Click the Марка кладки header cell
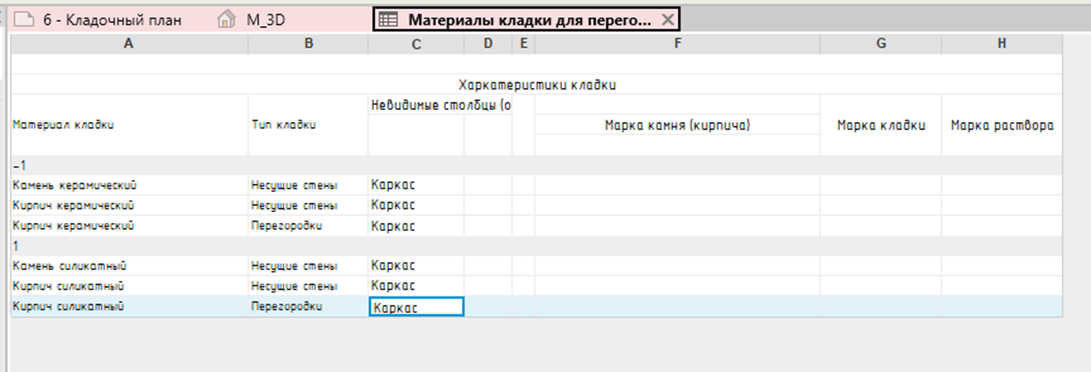This screenshot has width=1091, height=372. pyautogui.click(x=881, y=125)
